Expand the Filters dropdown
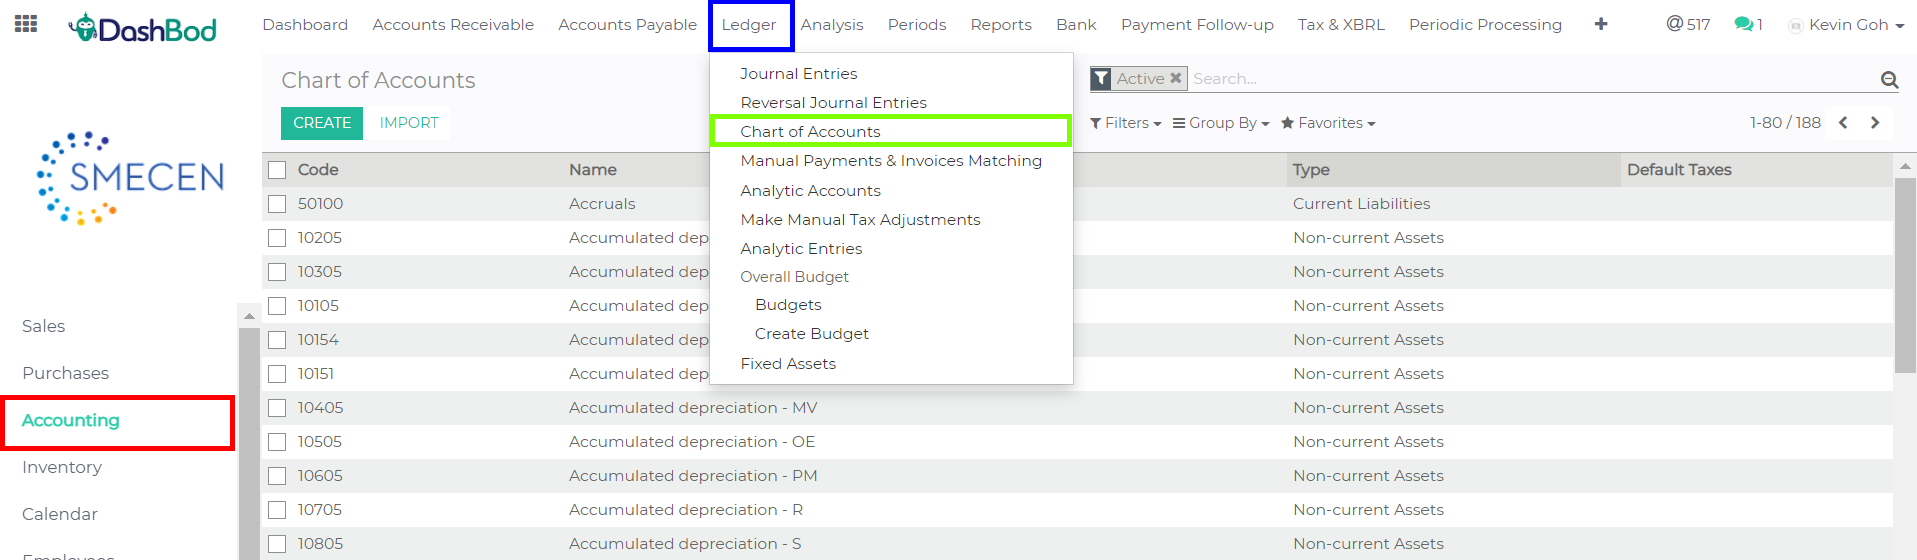 1126,123
